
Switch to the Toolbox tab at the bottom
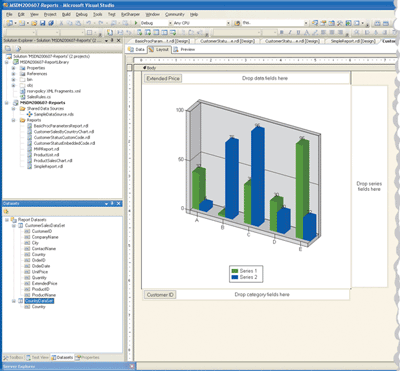[14, 357]
